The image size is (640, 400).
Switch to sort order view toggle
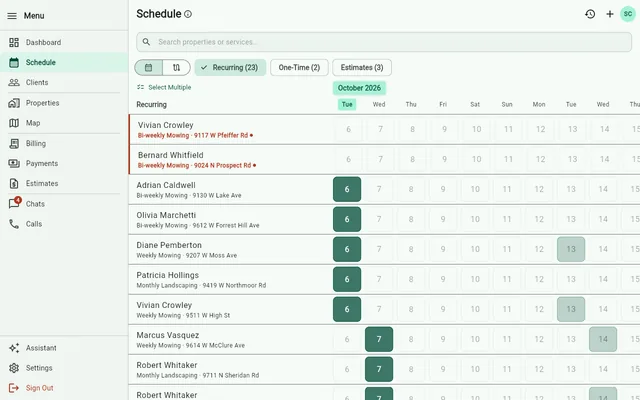tap(176, 67)
